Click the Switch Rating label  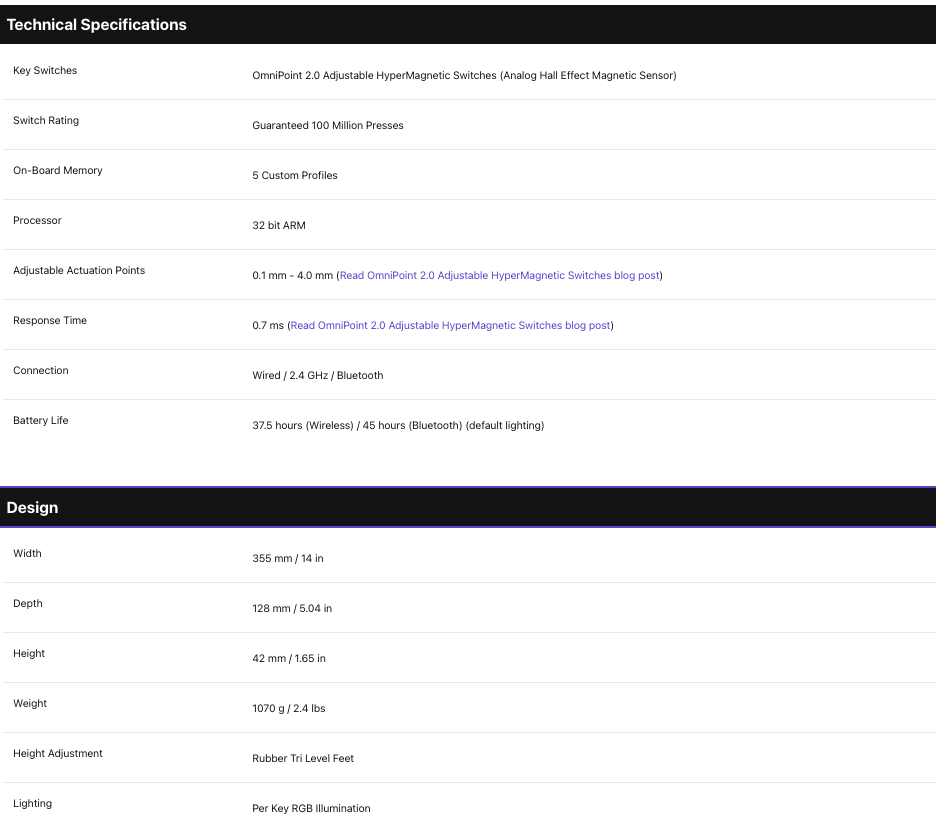(x=46, y=121)
